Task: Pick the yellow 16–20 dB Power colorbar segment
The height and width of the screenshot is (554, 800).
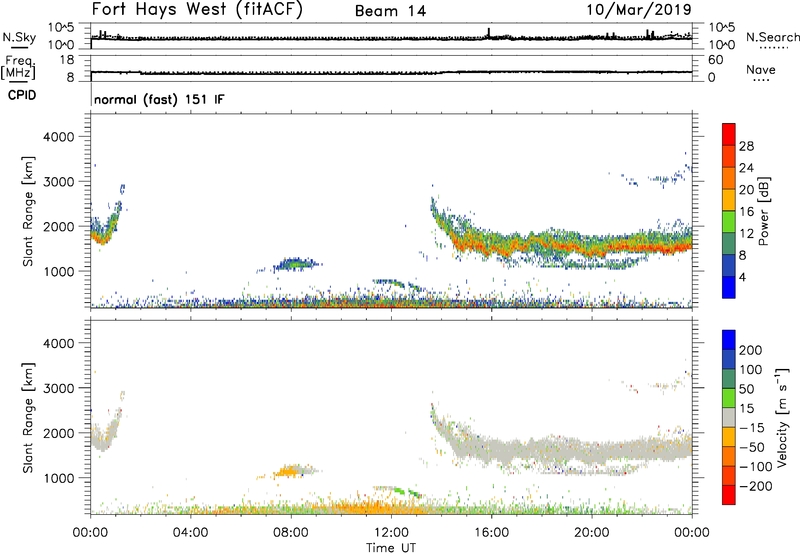Action: pos(729,200)
